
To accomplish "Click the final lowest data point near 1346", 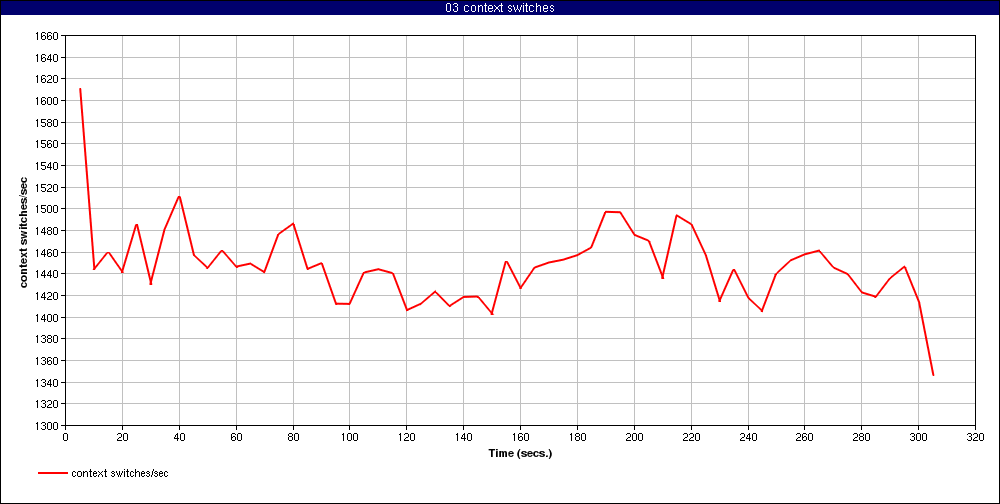I will tap(932, 375).
